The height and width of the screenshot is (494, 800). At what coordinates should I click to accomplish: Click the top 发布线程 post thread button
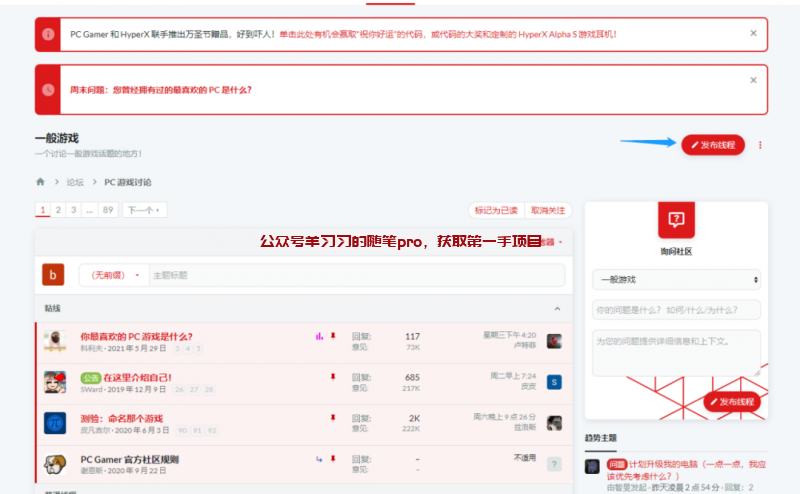point(713,145)
